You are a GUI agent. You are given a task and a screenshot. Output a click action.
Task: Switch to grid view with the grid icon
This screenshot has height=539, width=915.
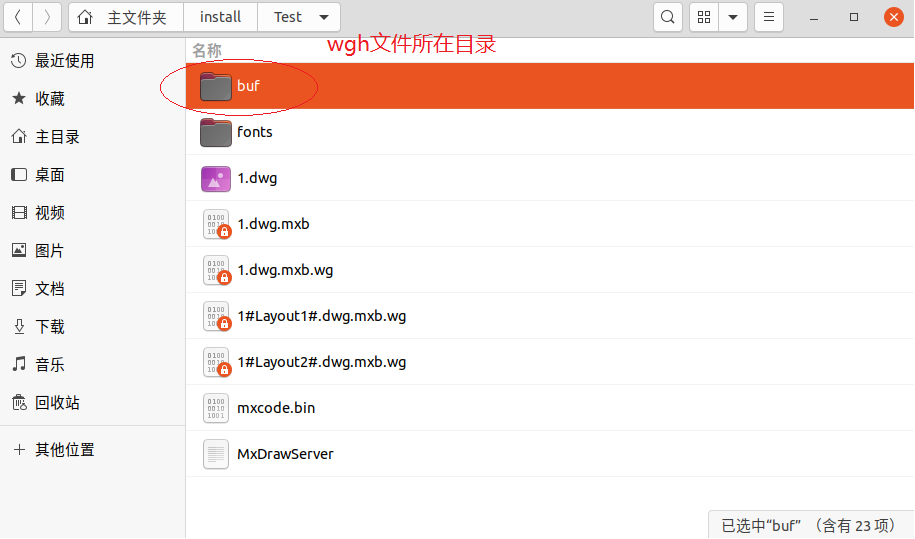[x=704, y=18]
